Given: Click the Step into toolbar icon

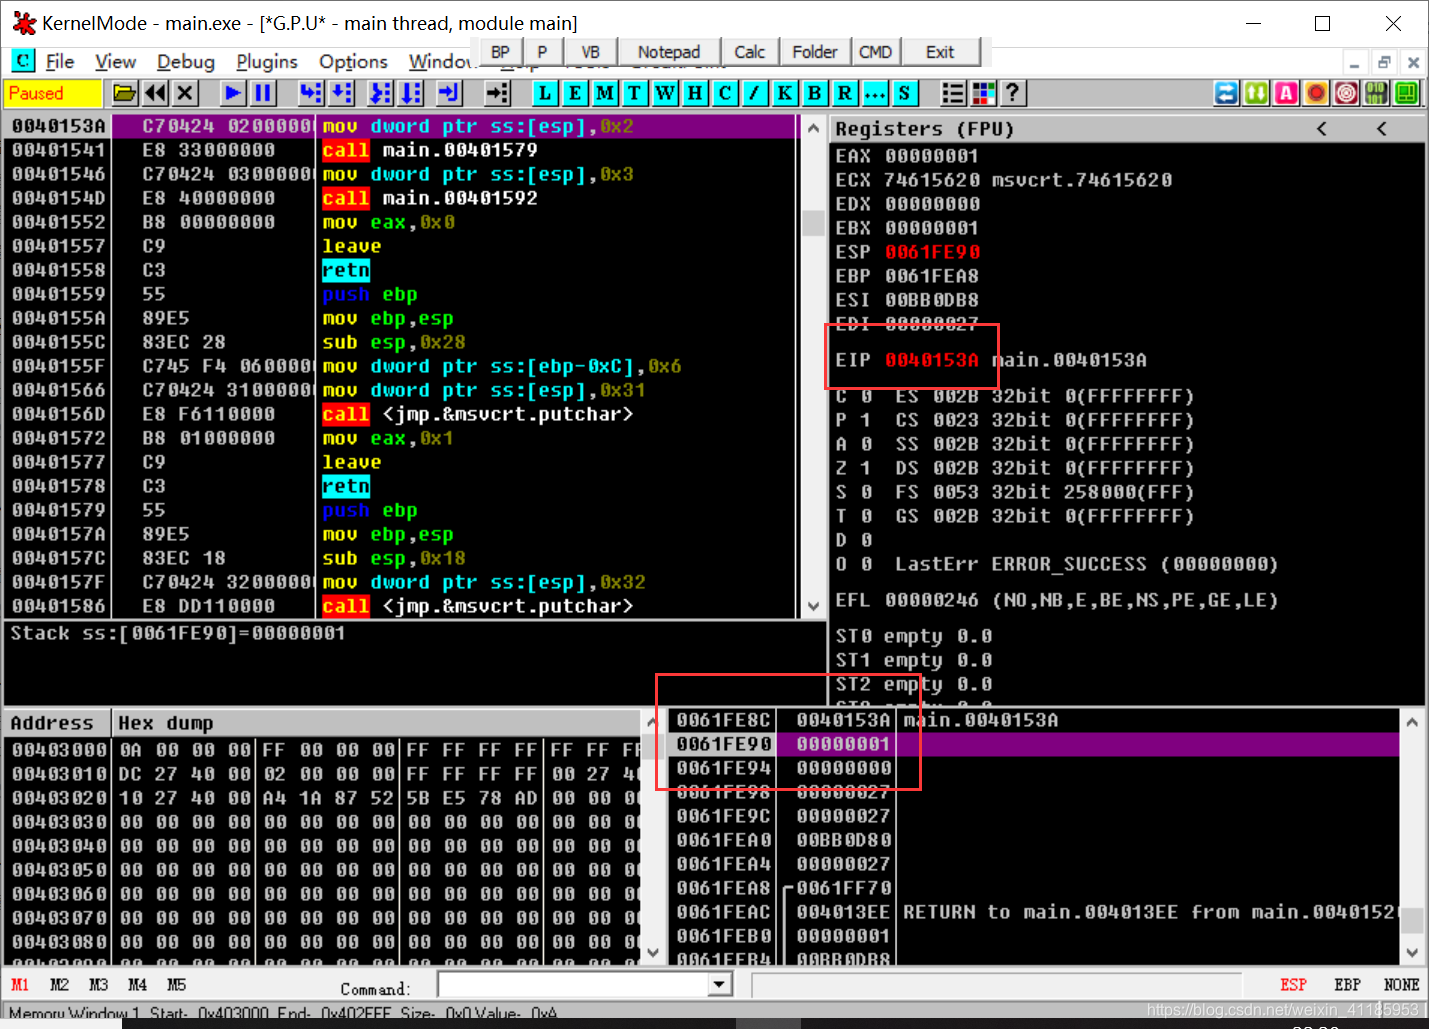Looking at the screenshot, I should coord(311,93).
